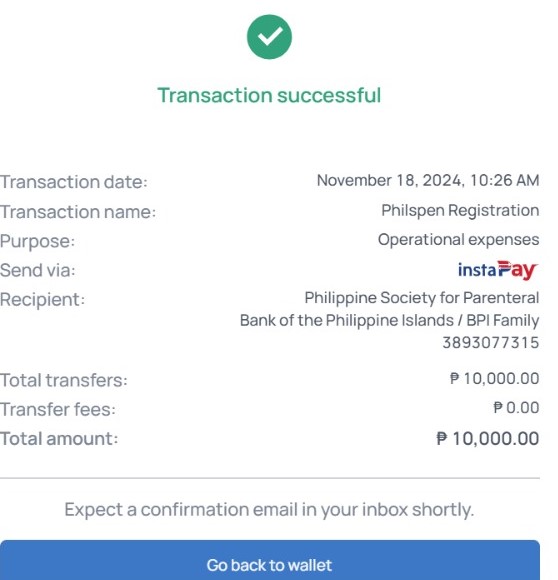Viewport: 558px width, 580px height.
Task: Click the Transaction date label
Action: point(74,182)
